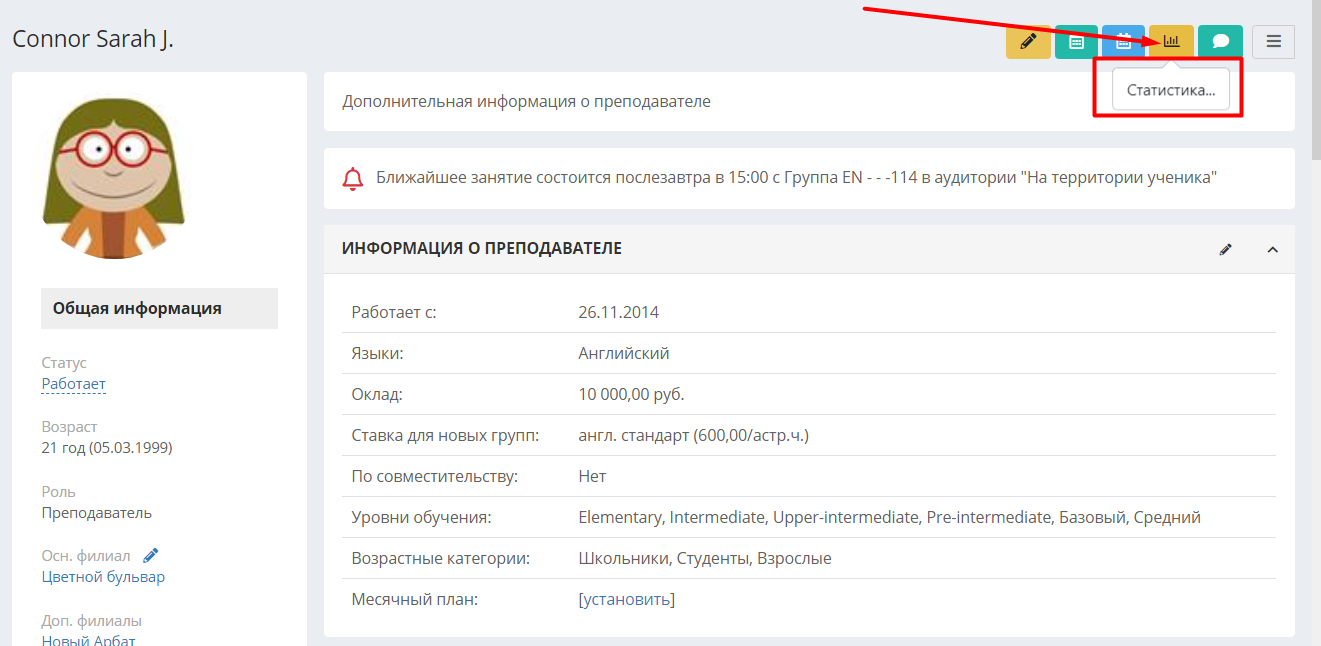Click the yellow pencil edit button

1028,42
